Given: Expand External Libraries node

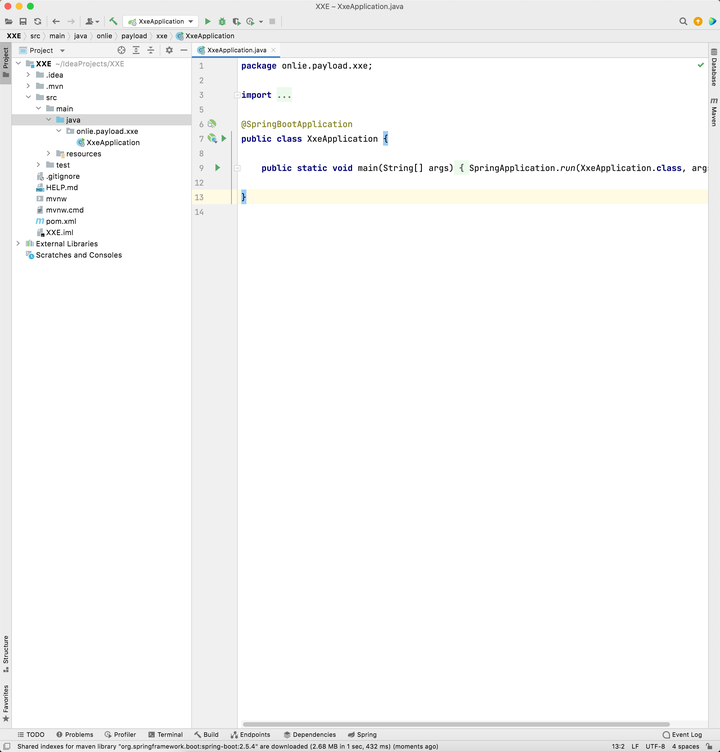Looking at the screenshot, I should 18,244.
